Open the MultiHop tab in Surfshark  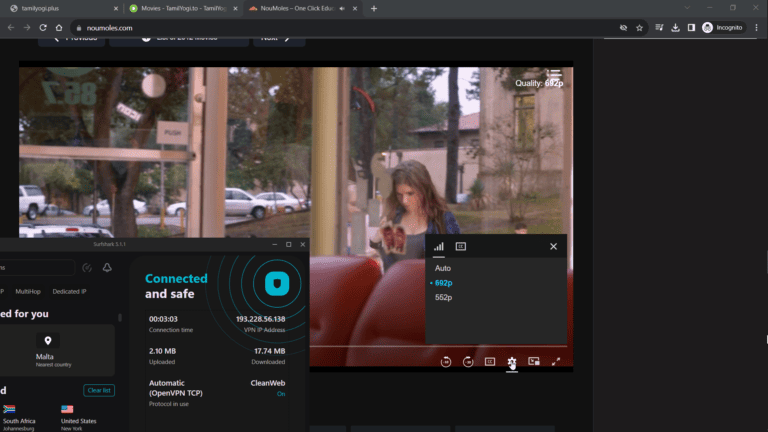(28, 291)
